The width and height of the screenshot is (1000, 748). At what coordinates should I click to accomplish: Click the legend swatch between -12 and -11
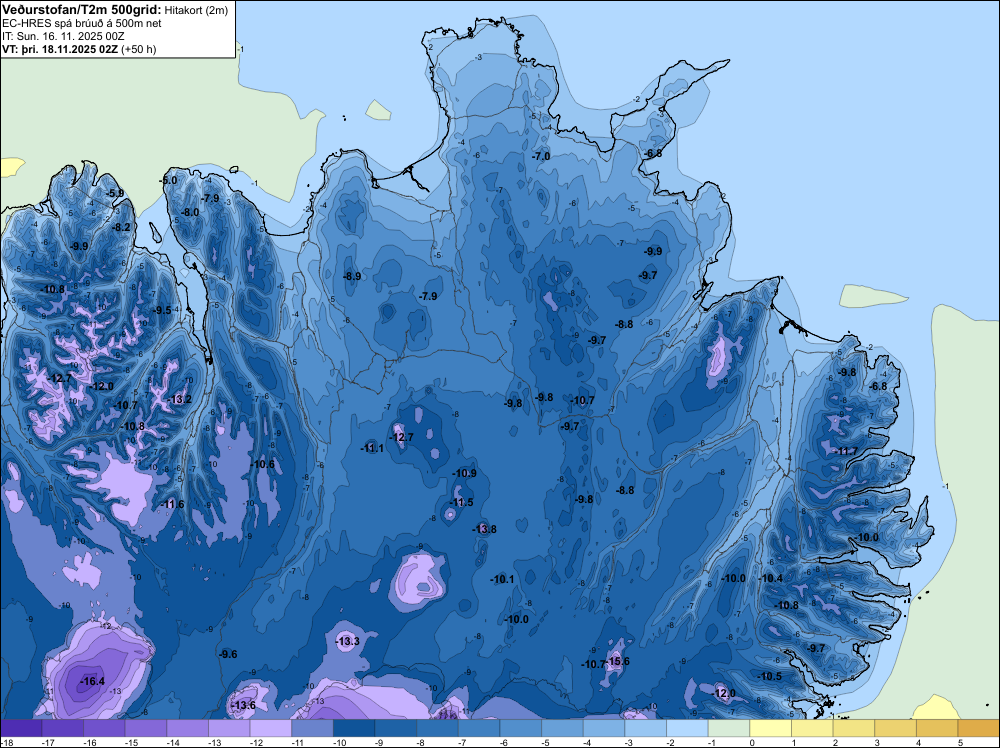[270, 728]
